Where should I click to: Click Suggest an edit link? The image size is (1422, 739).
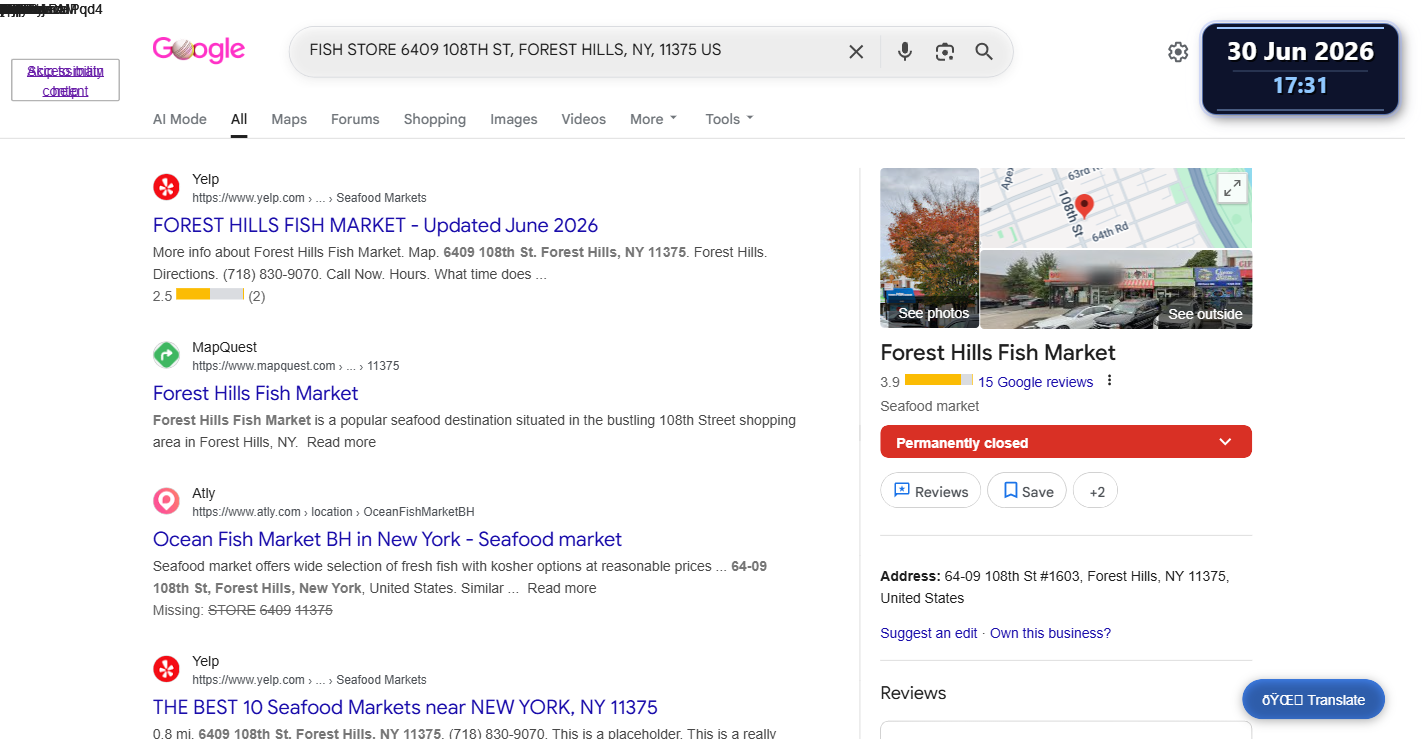click(x=929, y=633)
